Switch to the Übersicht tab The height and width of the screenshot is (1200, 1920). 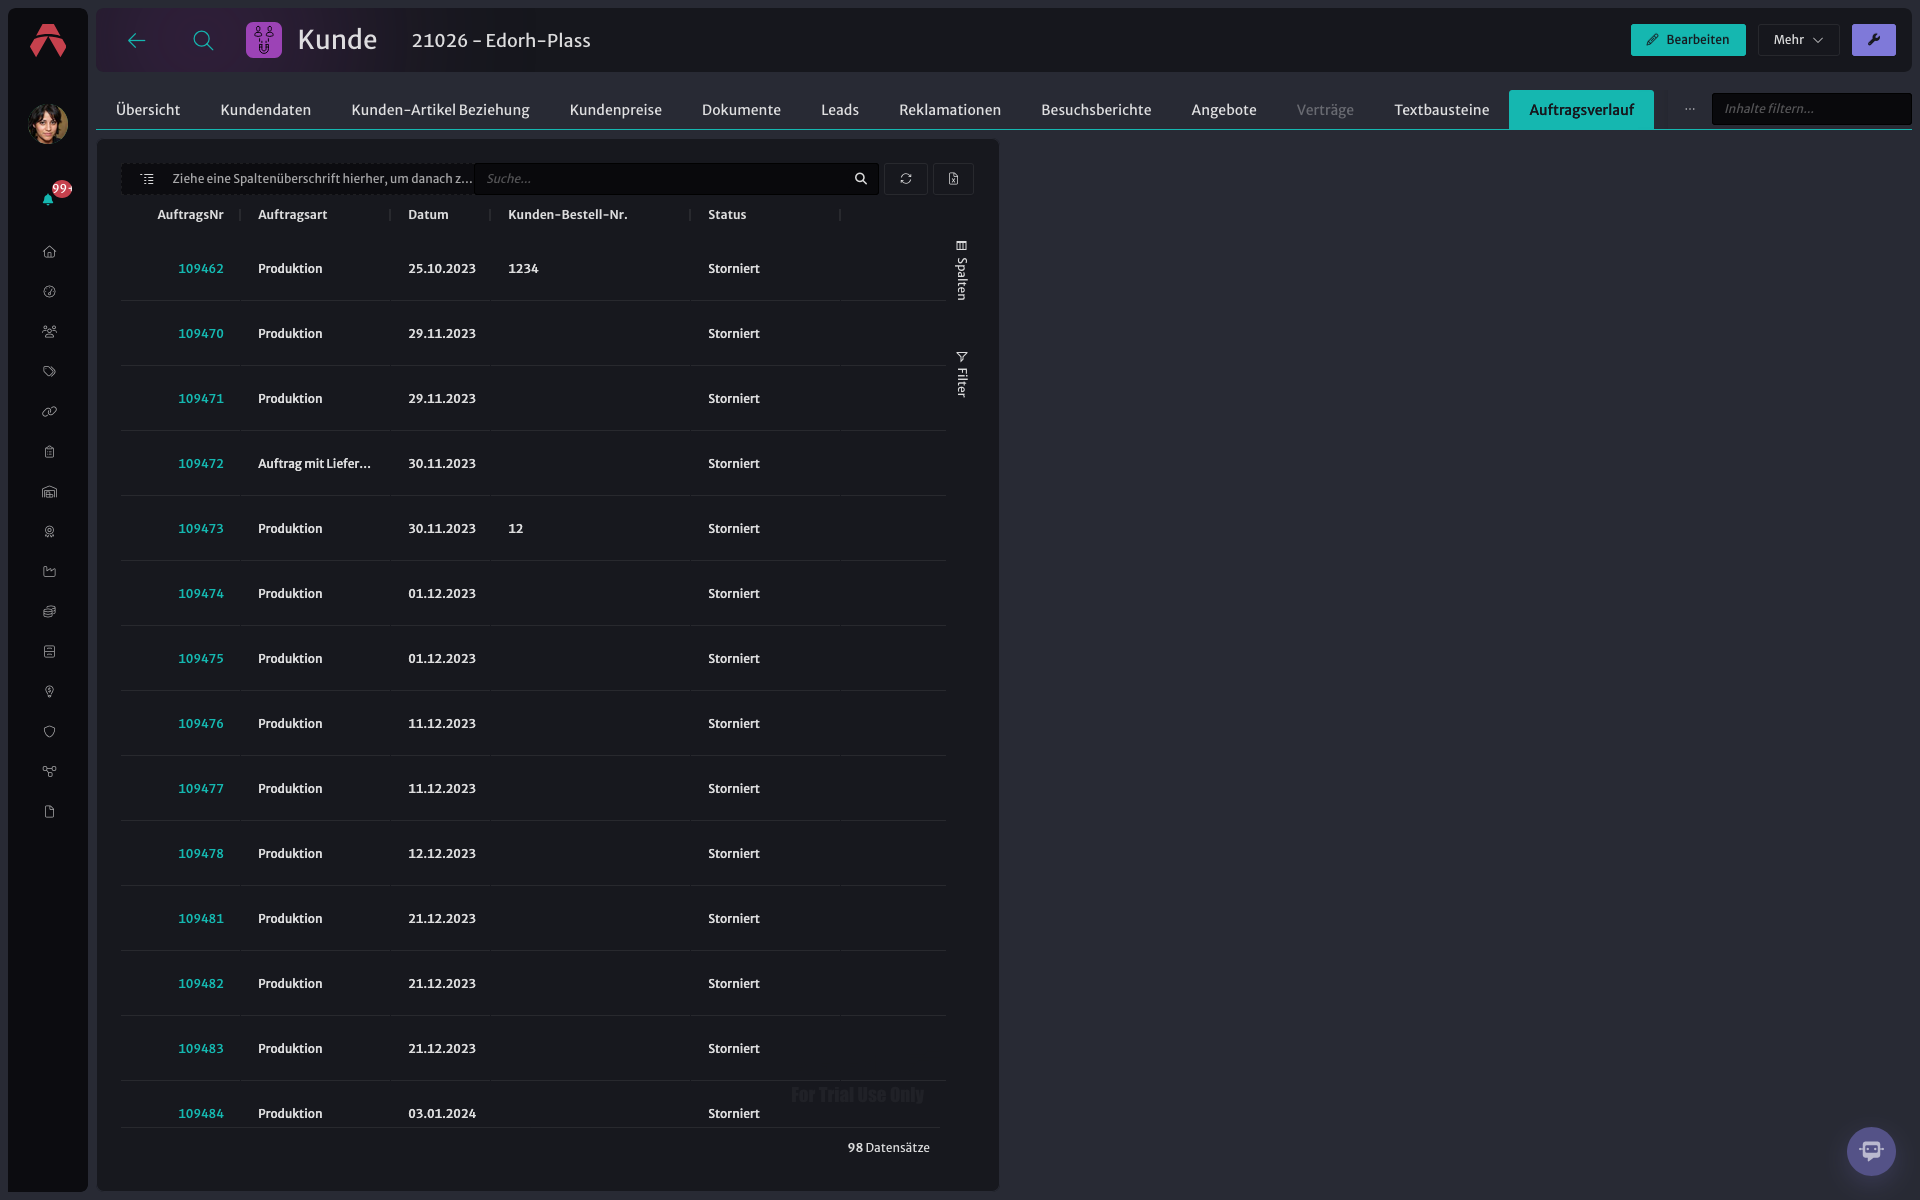[148, 110]
